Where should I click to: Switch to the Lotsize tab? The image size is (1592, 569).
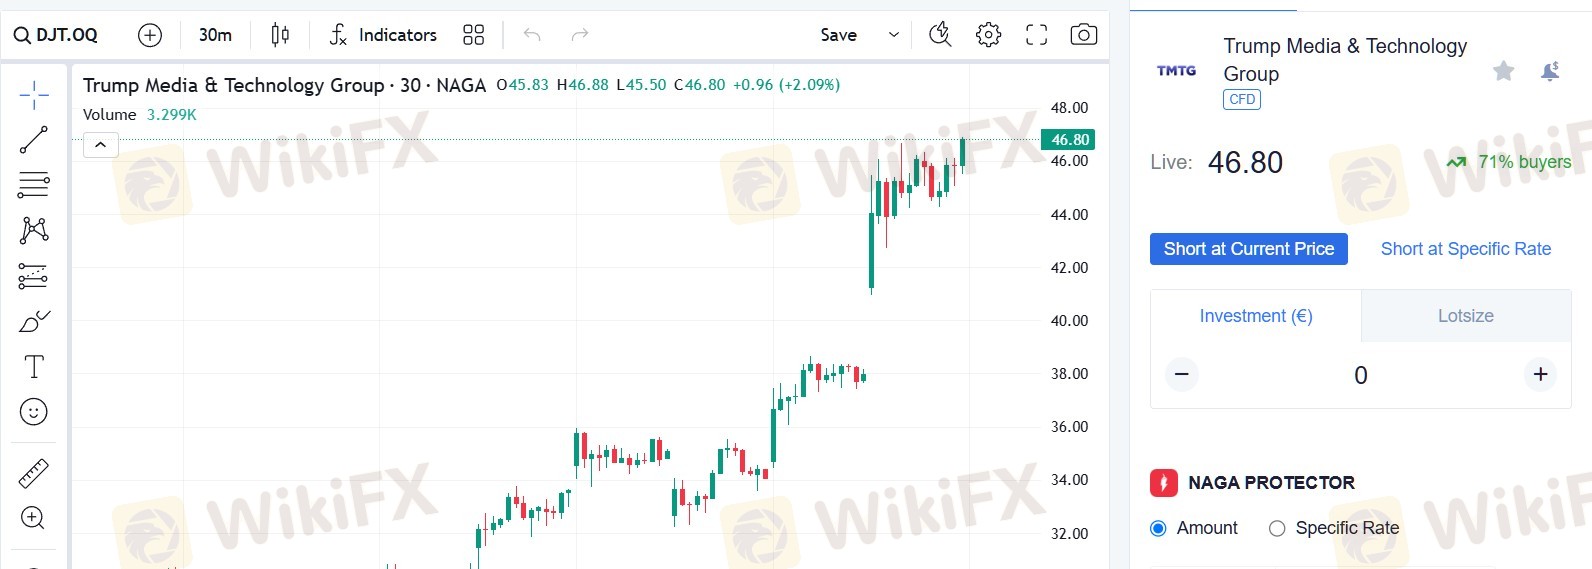[1465, 316]
